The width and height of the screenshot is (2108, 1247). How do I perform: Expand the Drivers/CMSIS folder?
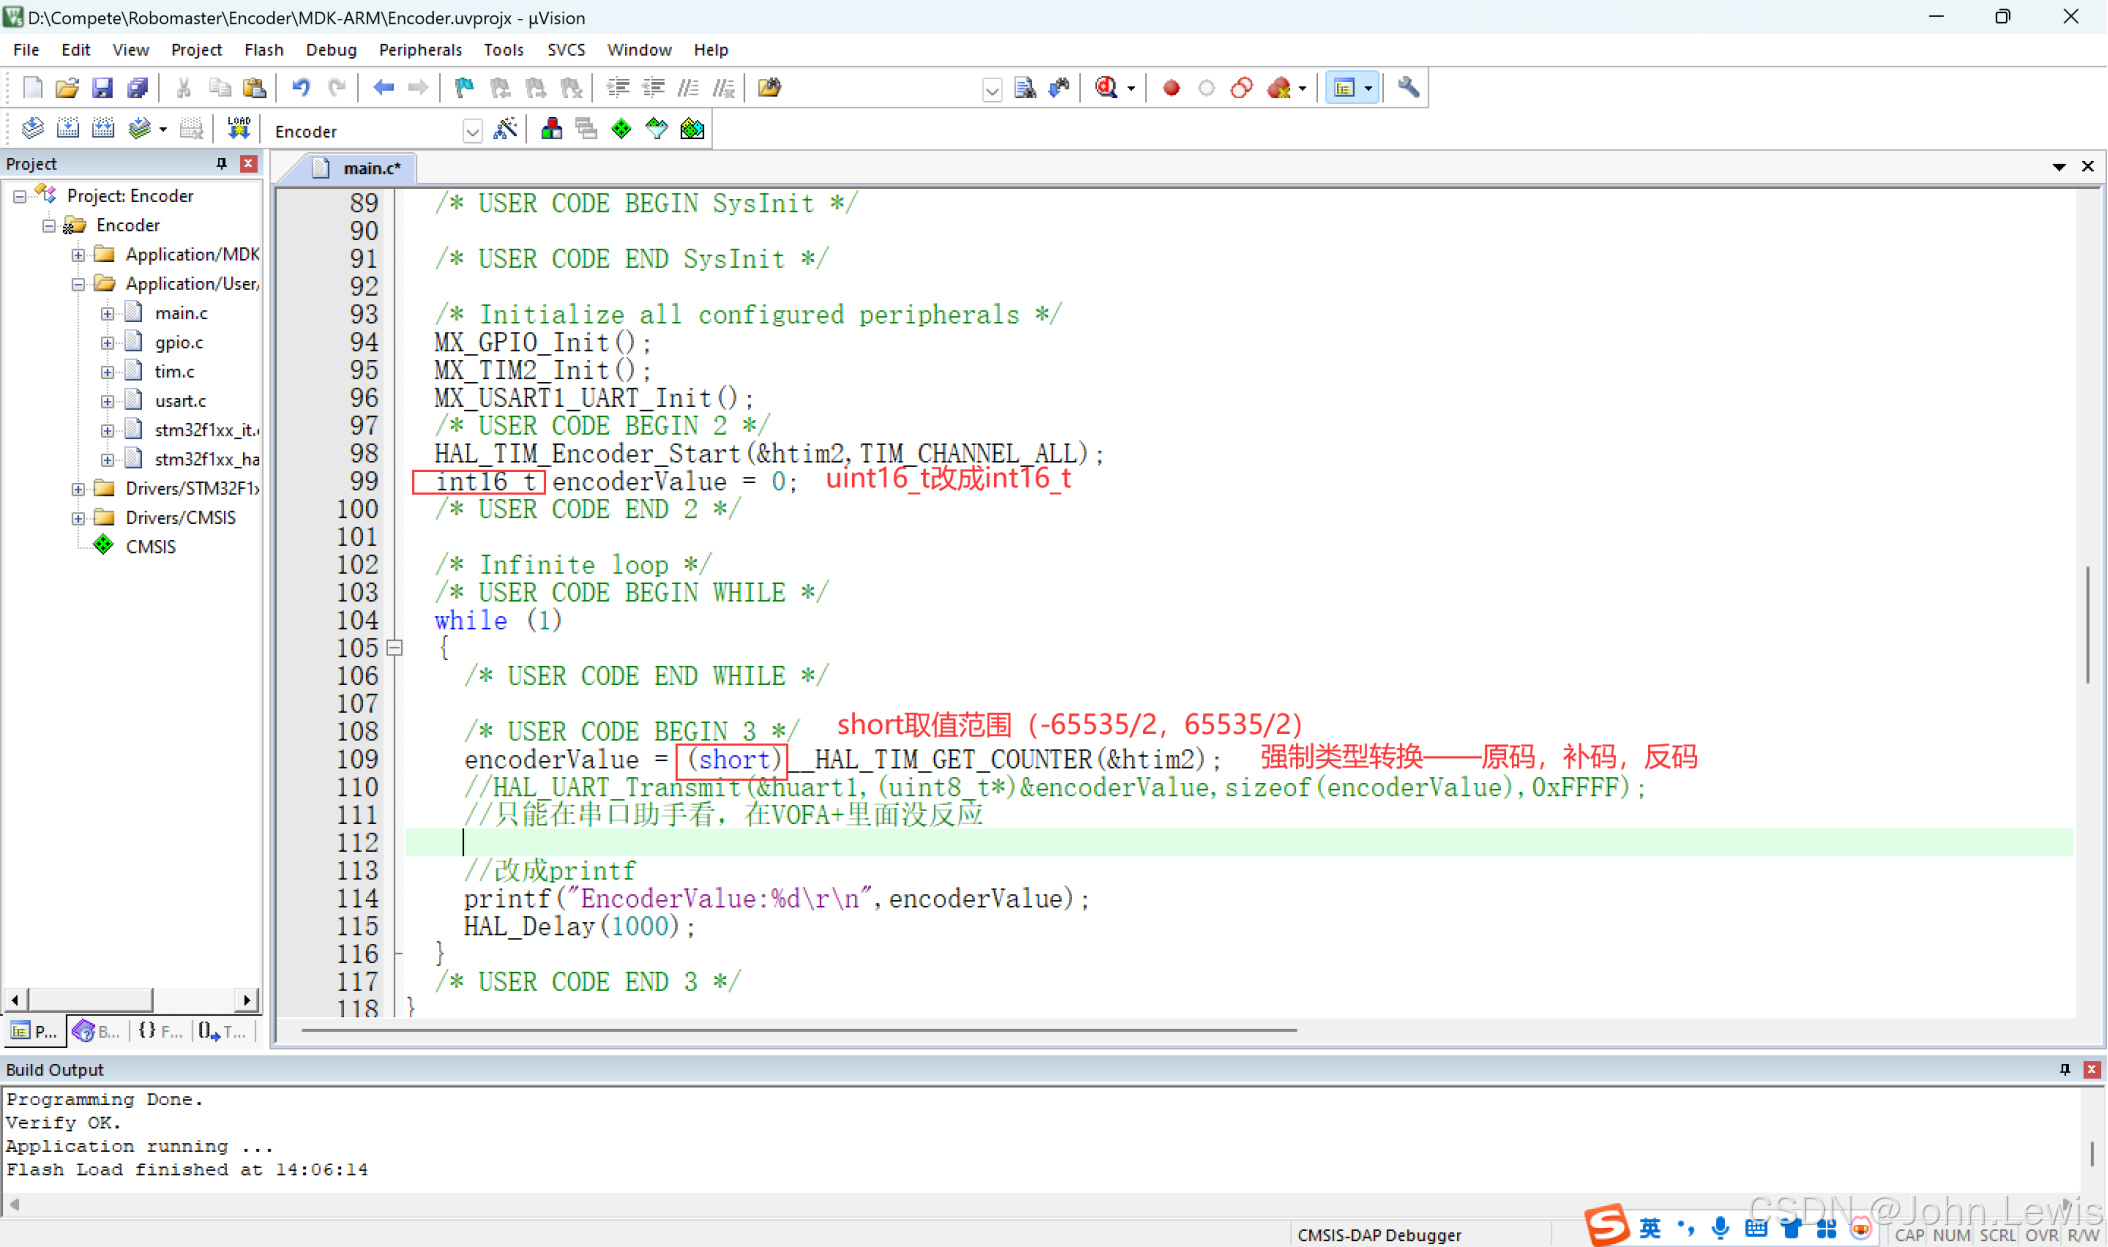pyautogui.click(x=78, y=517)
